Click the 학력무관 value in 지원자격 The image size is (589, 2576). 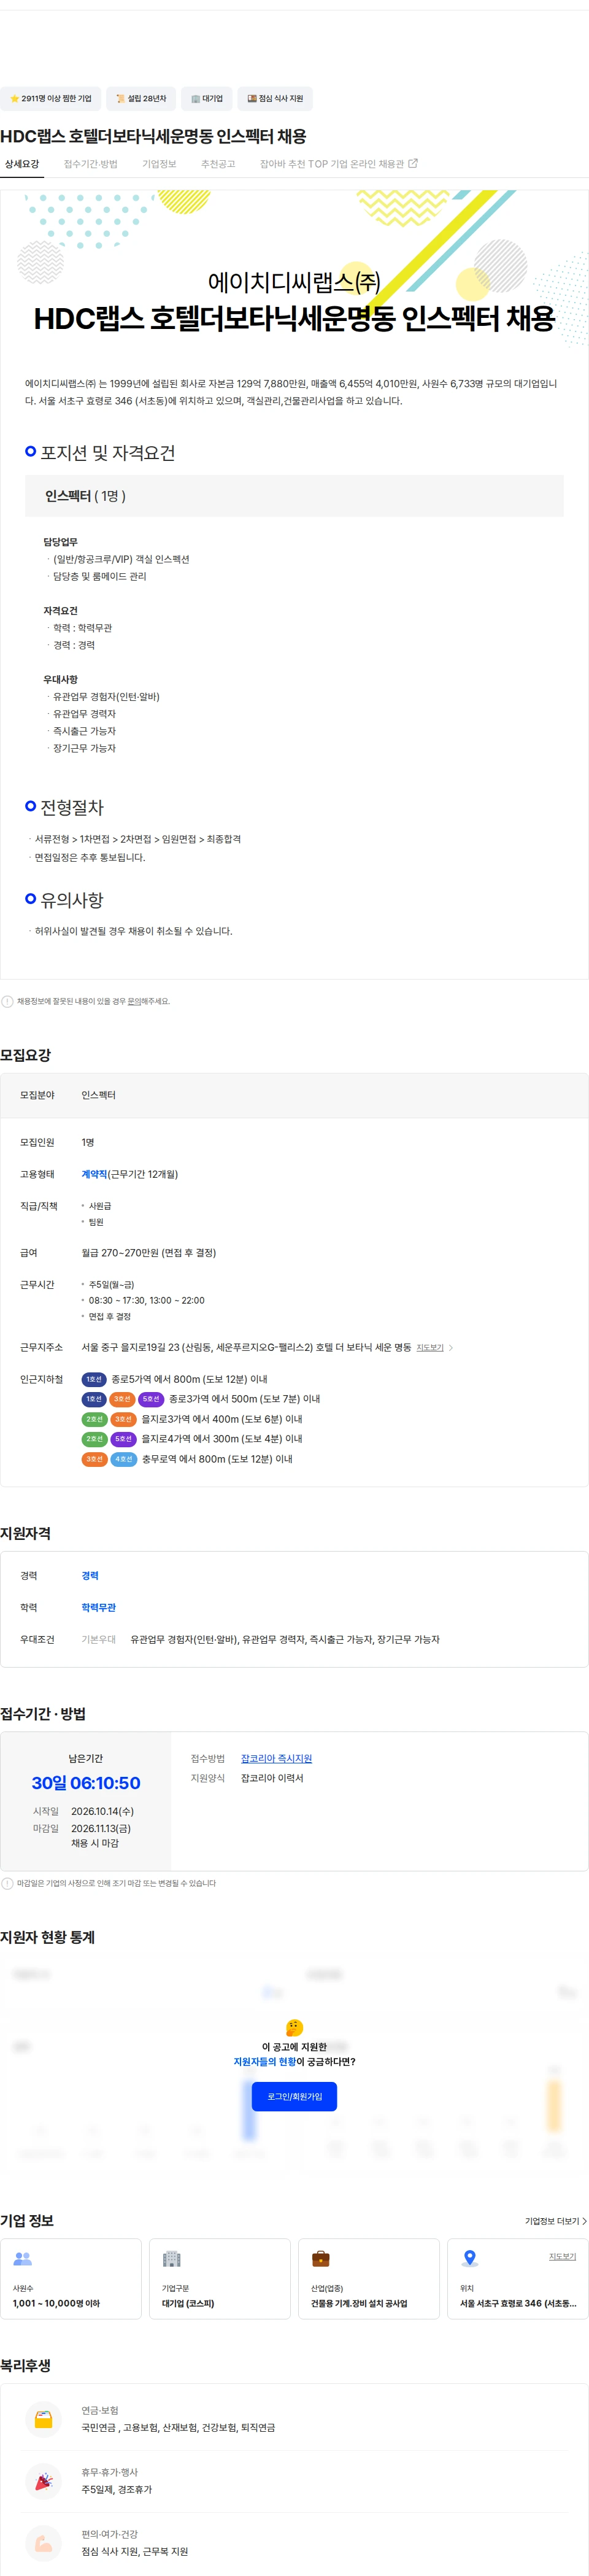[99, 1607]
